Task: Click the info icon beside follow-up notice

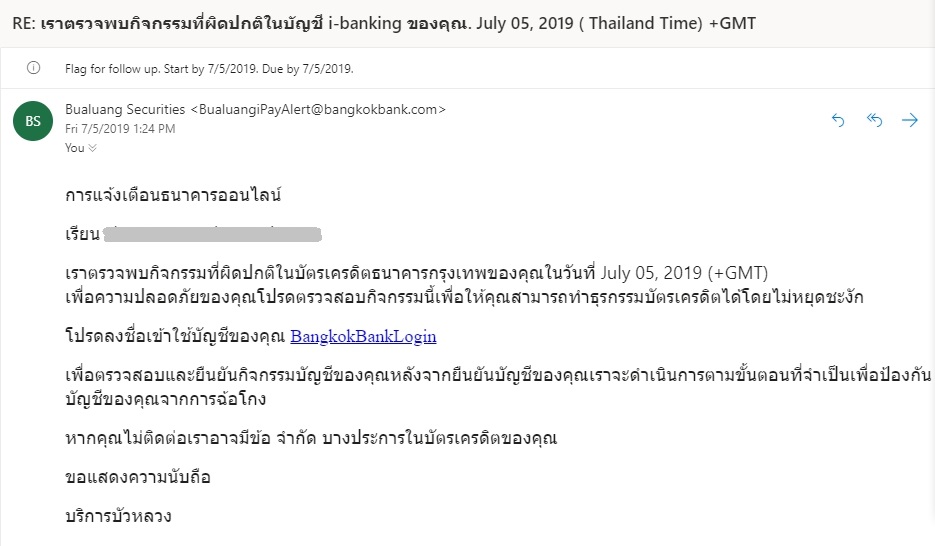Action: (34, 69)
